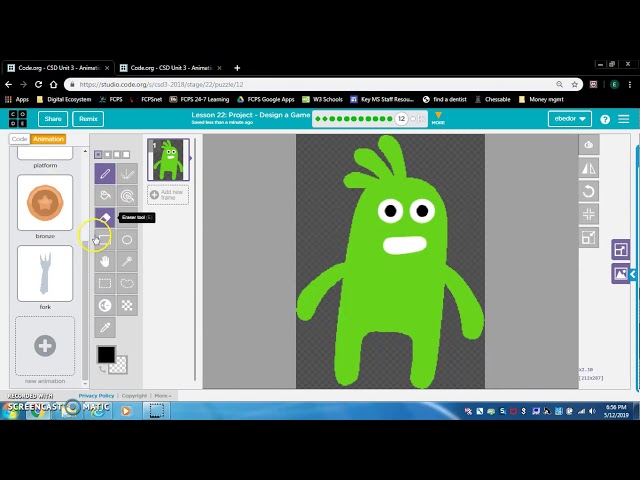
Task: Select the Vertical Mirror pen tool
Action: 127,174
